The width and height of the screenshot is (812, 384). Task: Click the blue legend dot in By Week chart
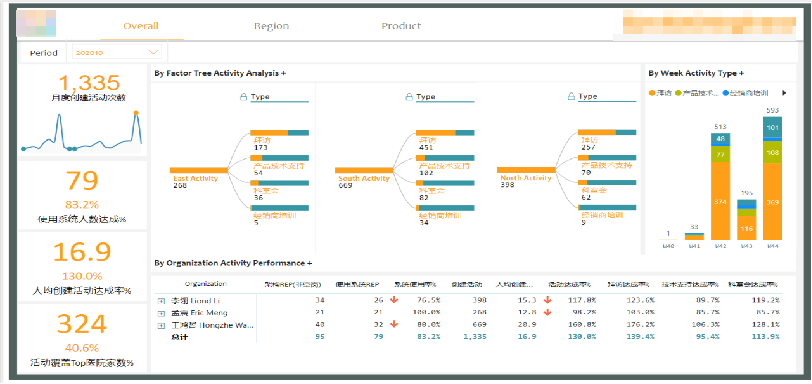tap(726, 93)
